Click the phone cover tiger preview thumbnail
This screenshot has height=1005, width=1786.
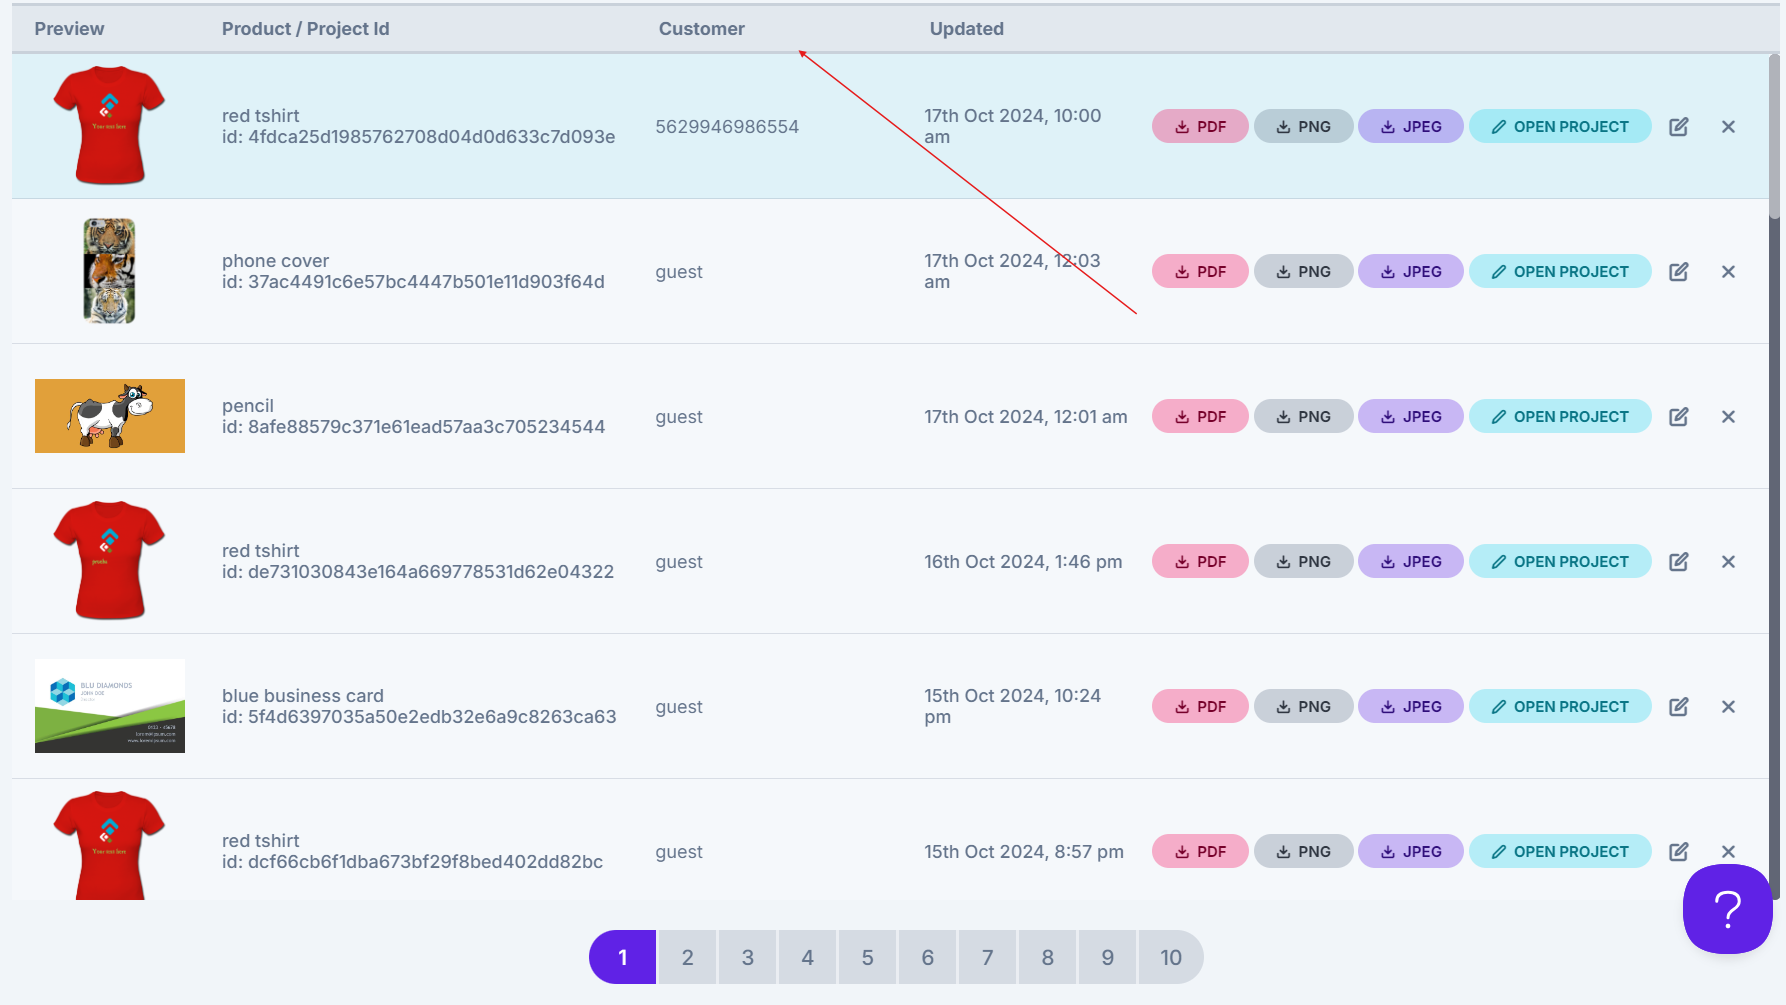(x=109, y=271)
